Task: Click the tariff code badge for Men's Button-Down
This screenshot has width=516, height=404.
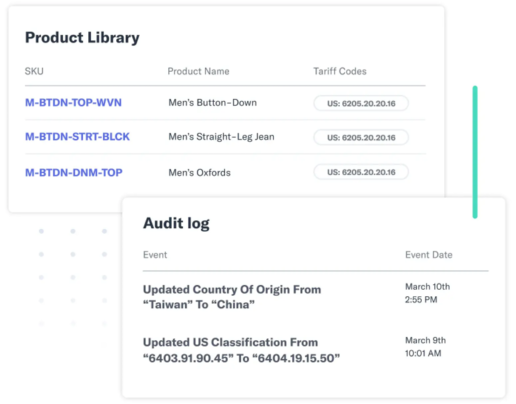Action: (x=361, y=103)
